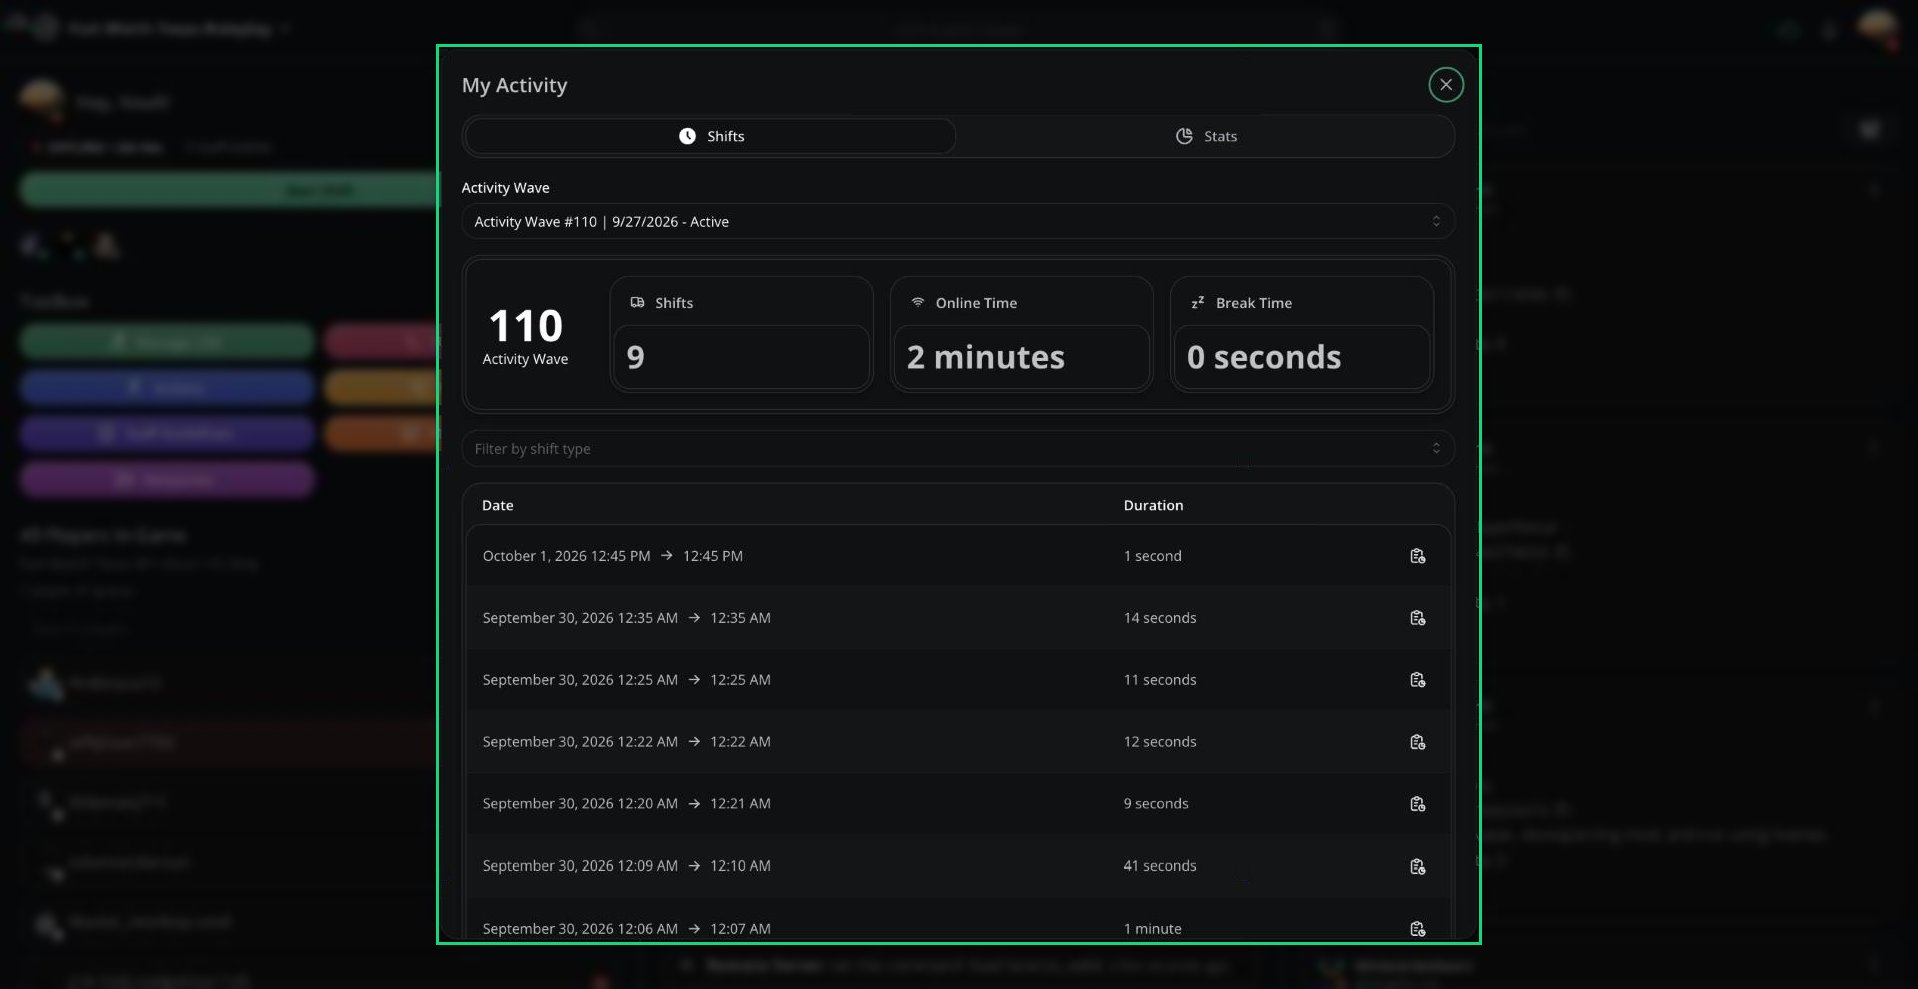Click the Duration column header
Screen dimensions: 1918x989
(x=1153, y=506)
